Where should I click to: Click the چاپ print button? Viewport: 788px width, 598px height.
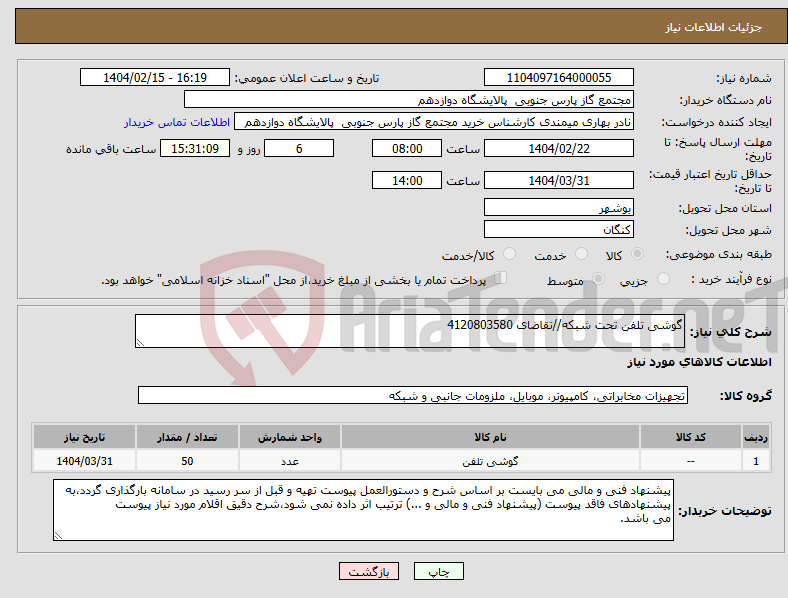pyautogui.click(x=439, y=571)
